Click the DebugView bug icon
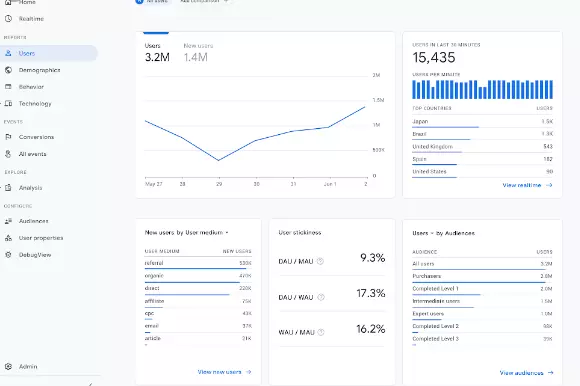 9,255
